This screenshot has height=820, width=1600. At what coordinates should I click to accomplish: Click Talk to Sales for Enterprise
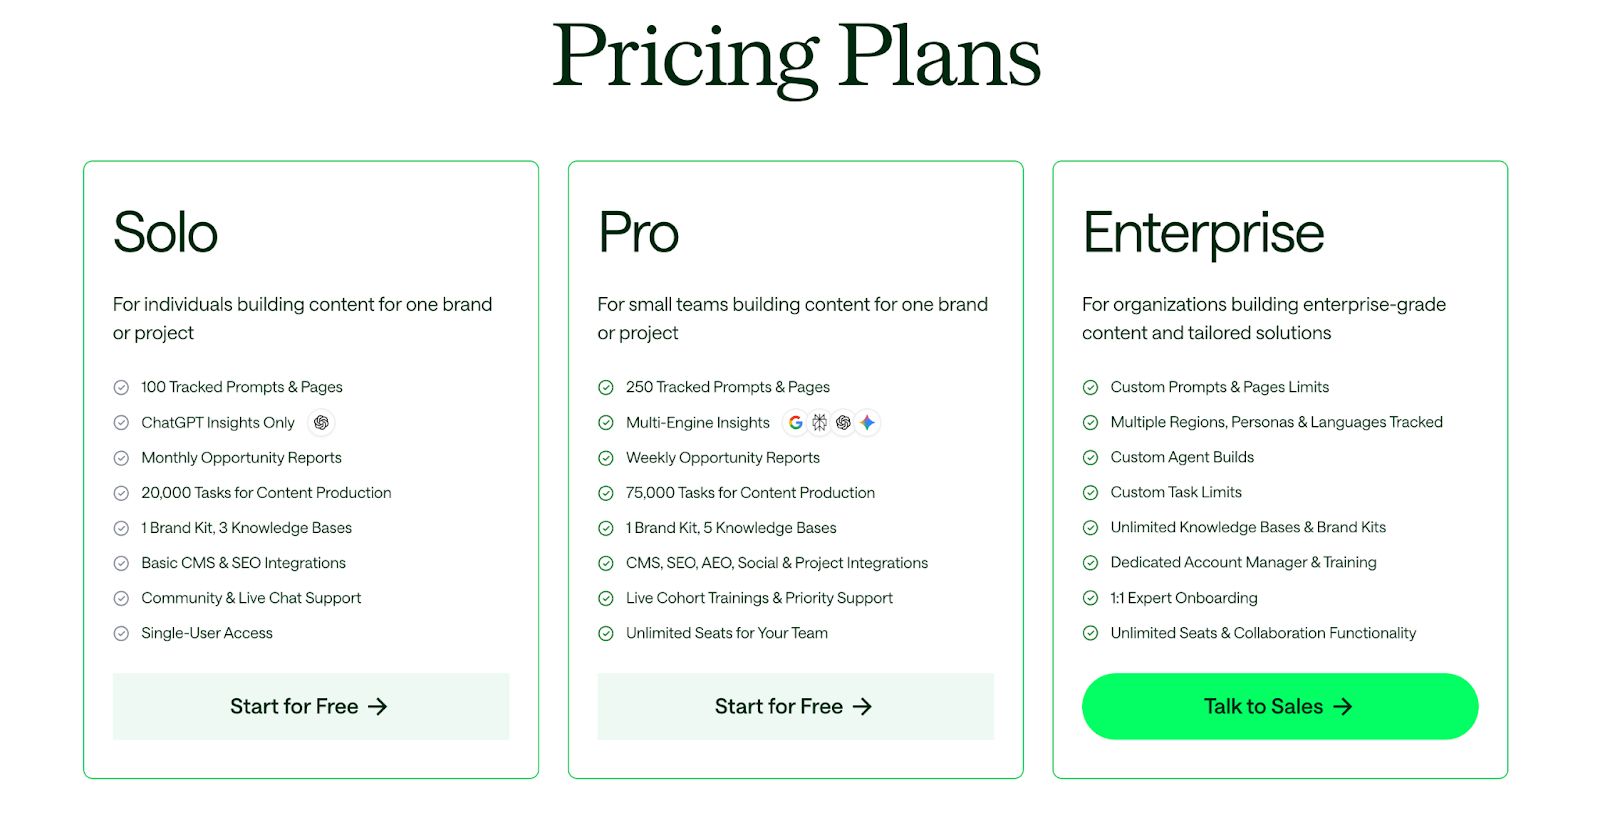[x=1280, y=706]
